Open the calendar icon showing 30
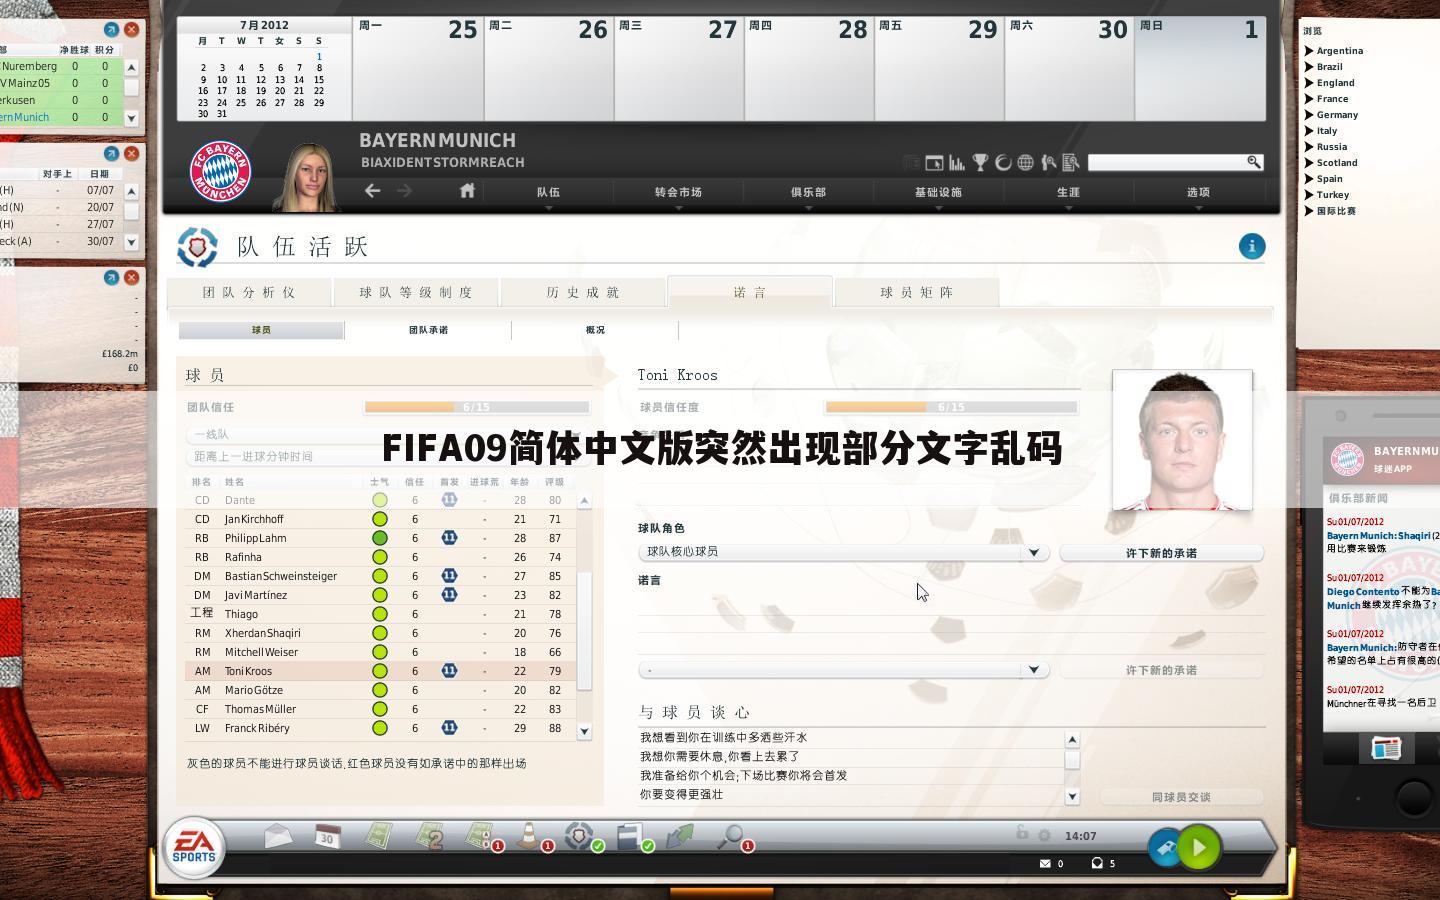Viewport: 1440px width, 900px height. [x=328, y=836]
